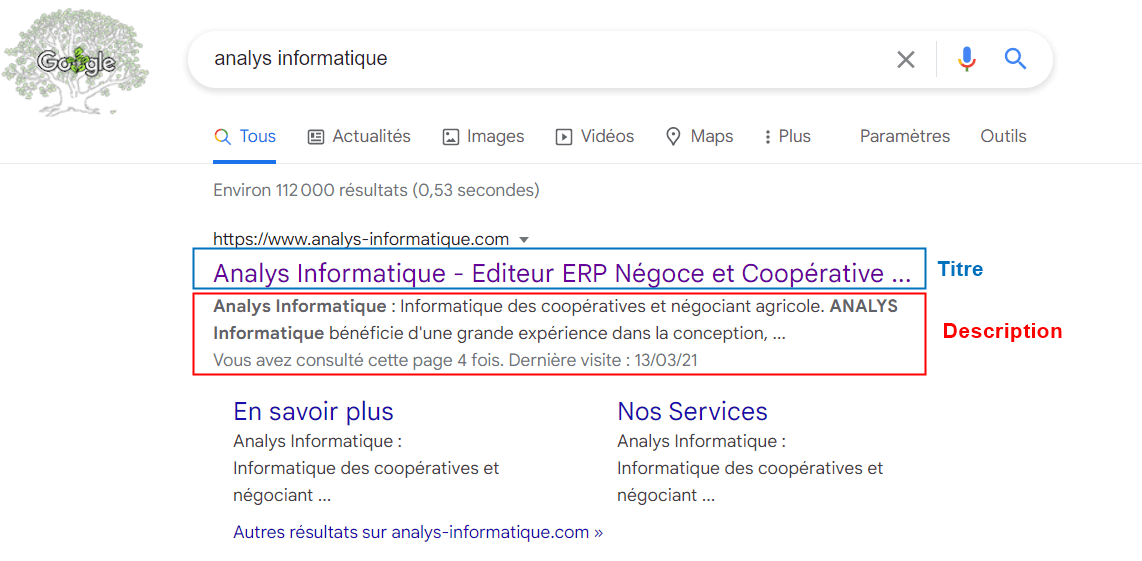
Task: Click the Vidéos play icon
Action: pos(564,137)
